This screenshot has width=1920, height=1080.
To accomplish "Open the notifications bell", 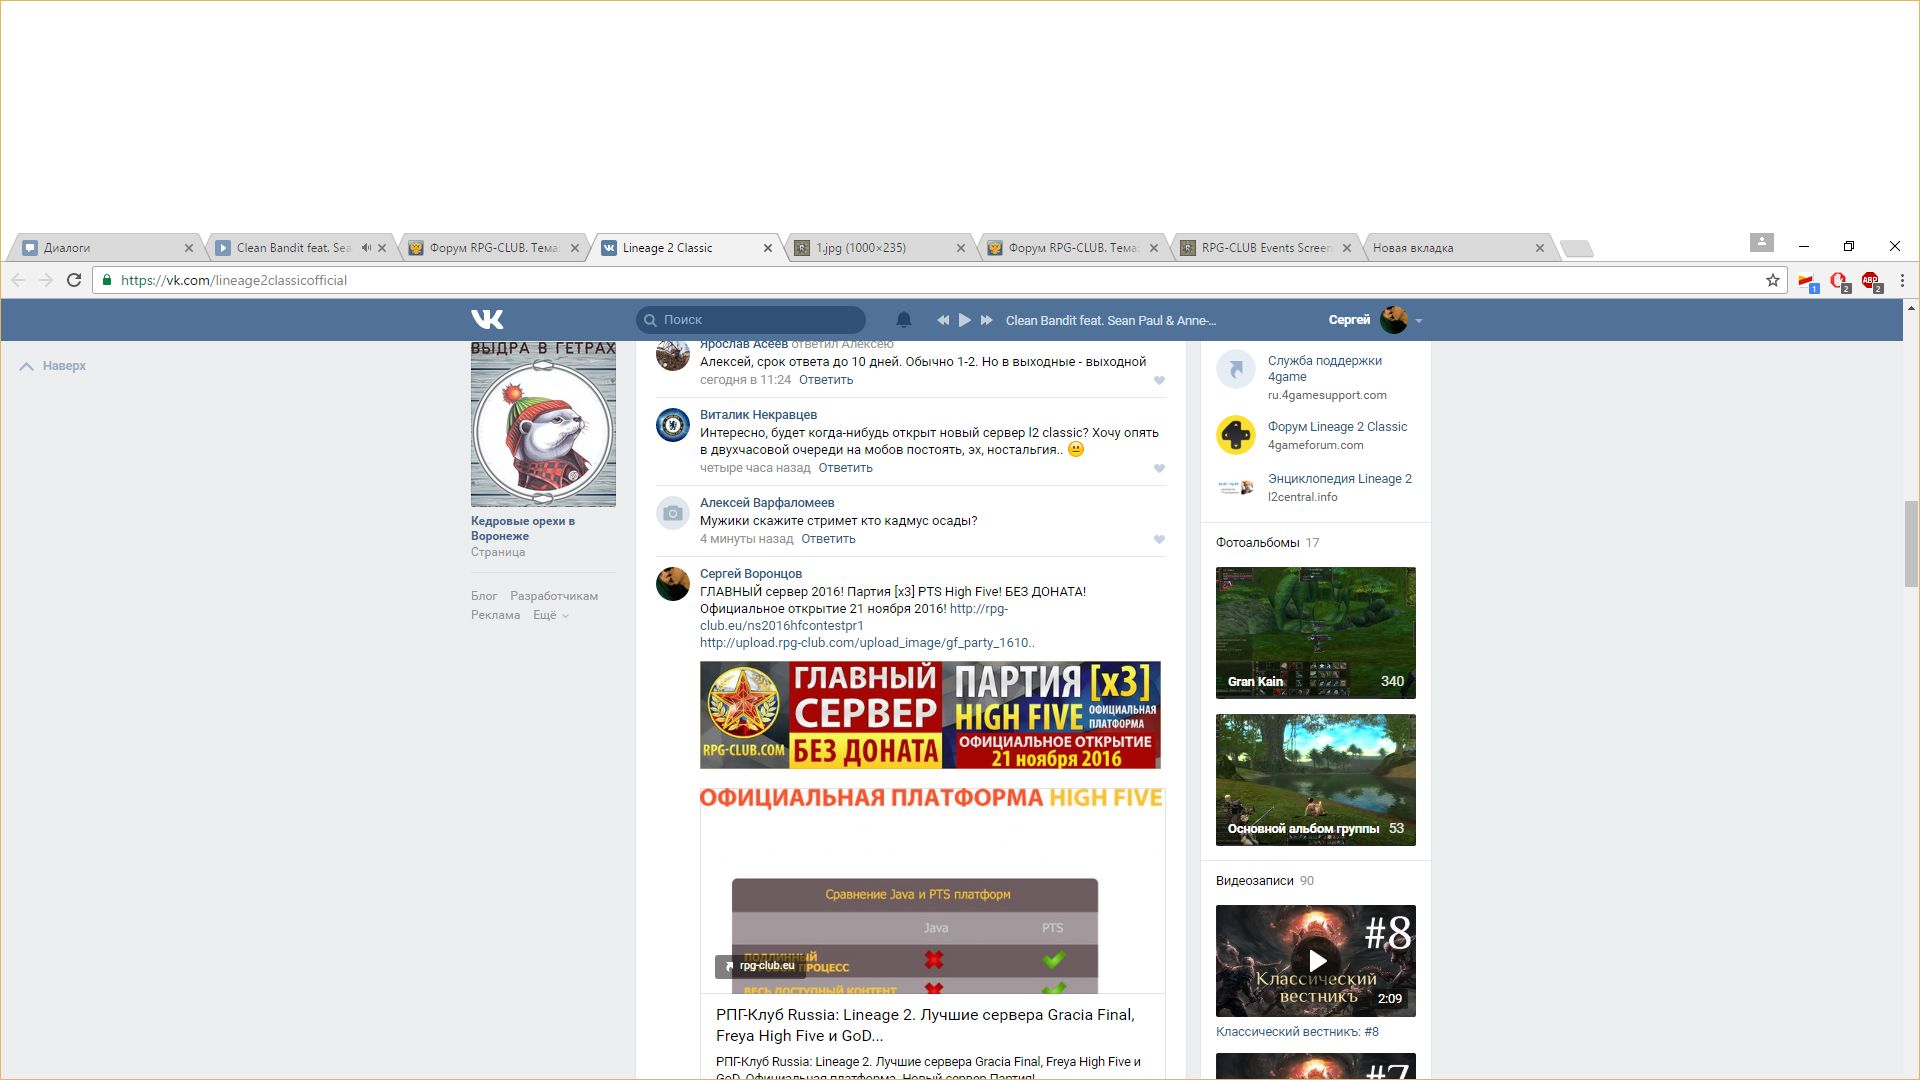I will coord(903,320).
